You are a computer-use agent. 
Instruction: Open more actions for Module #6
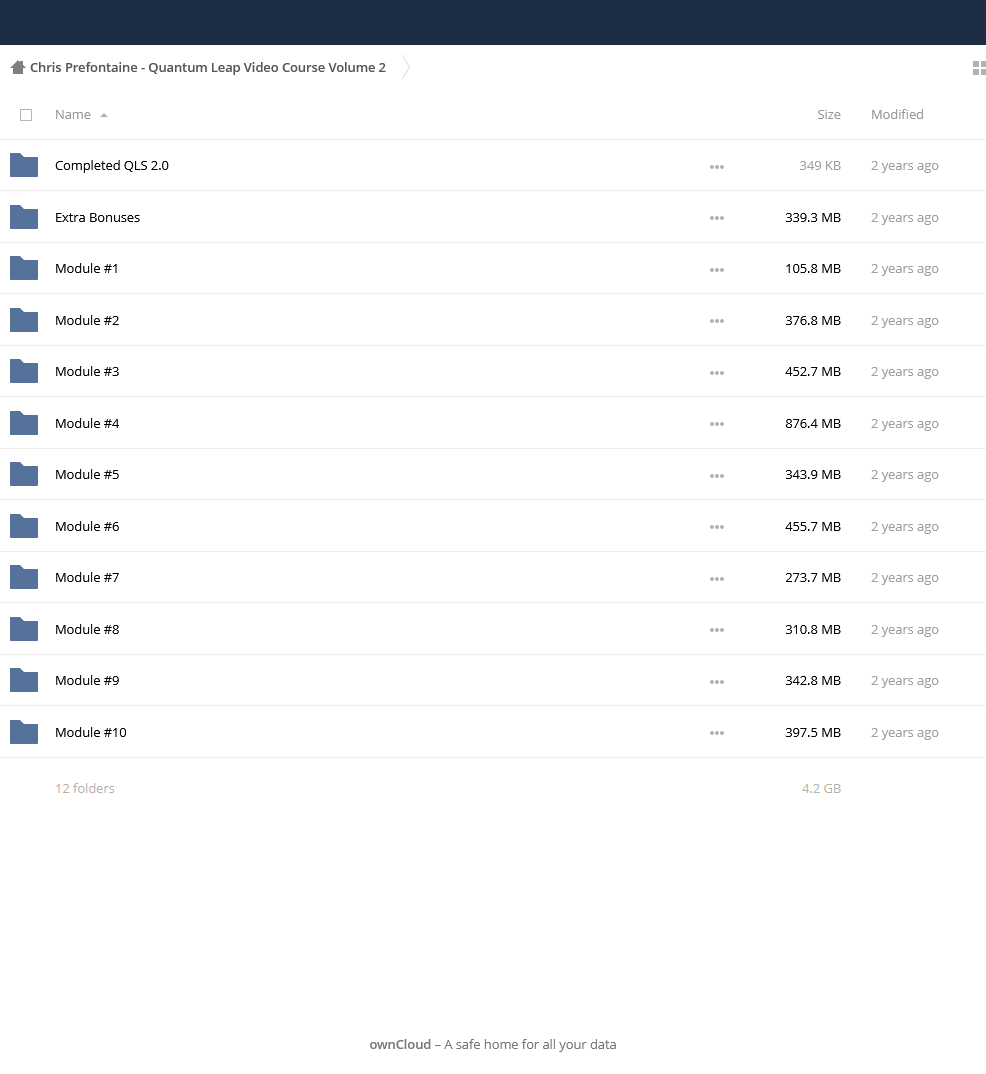[x=717, y=527]
